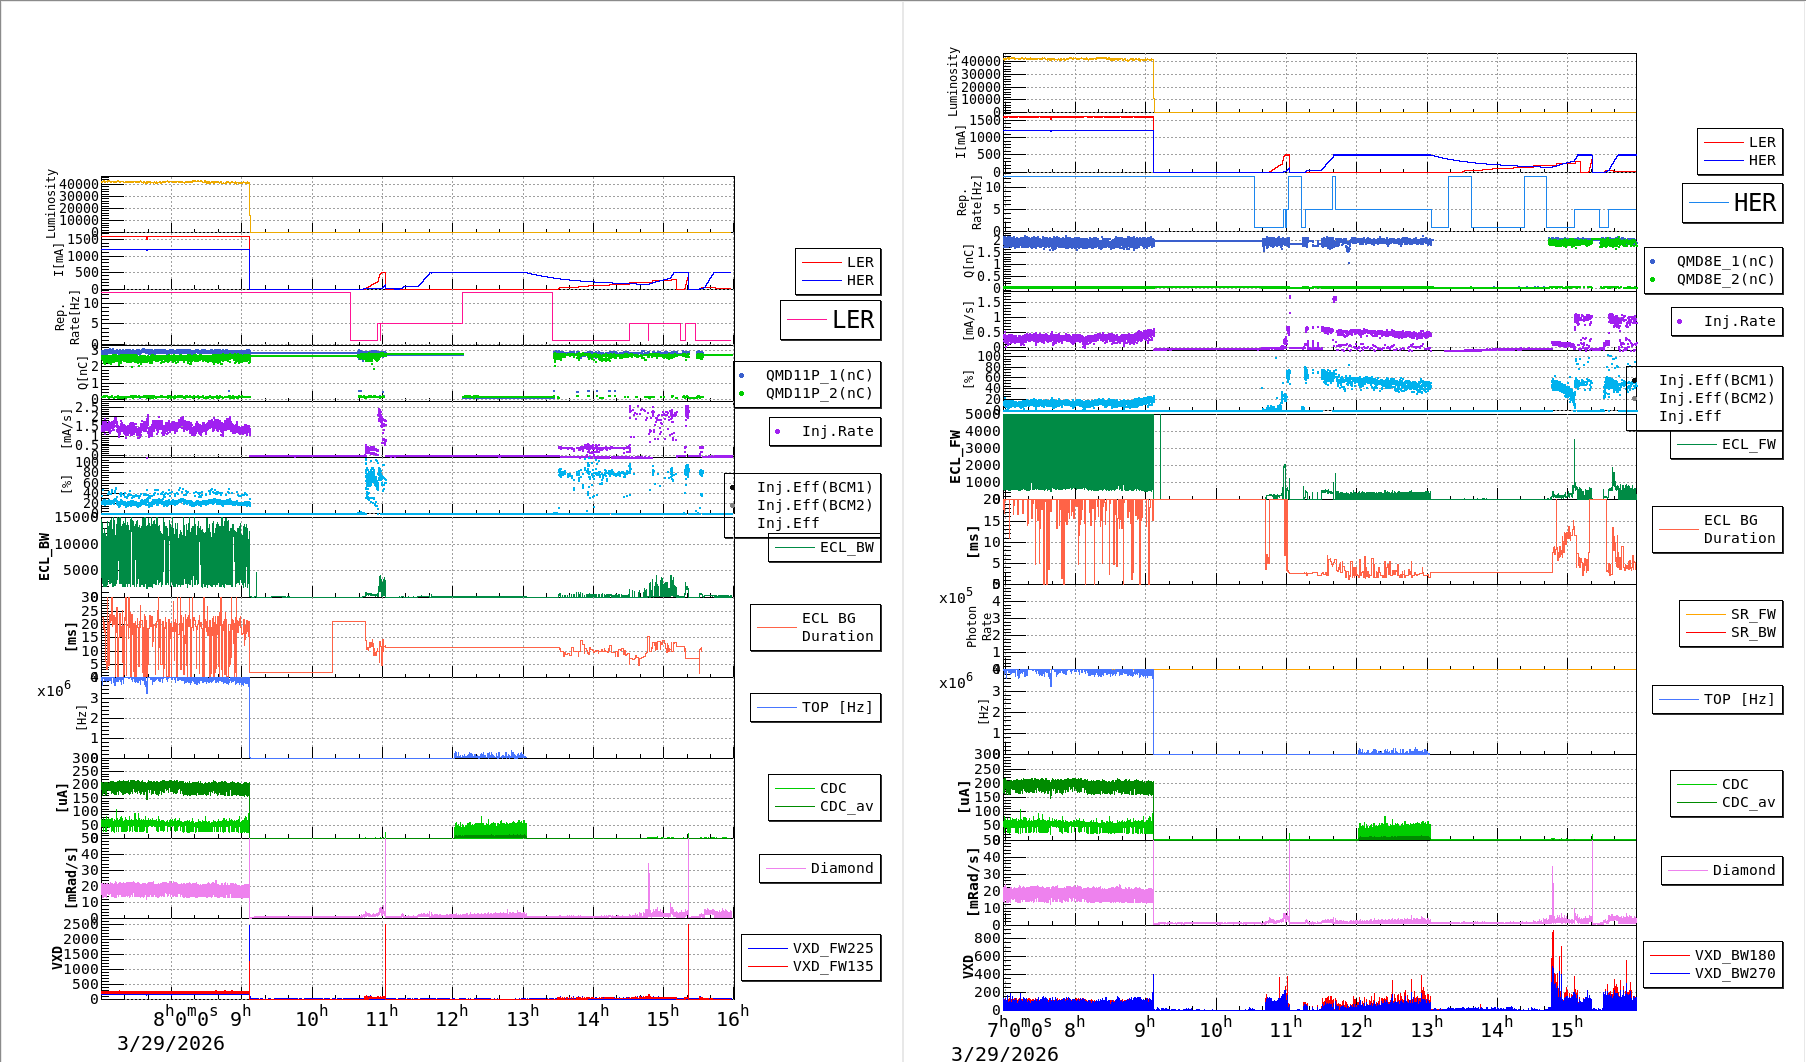Click the QMD8E_1(nC) blue legend marker
This screenshot has width=1806, height=1062.
[x=1652, y=262]
